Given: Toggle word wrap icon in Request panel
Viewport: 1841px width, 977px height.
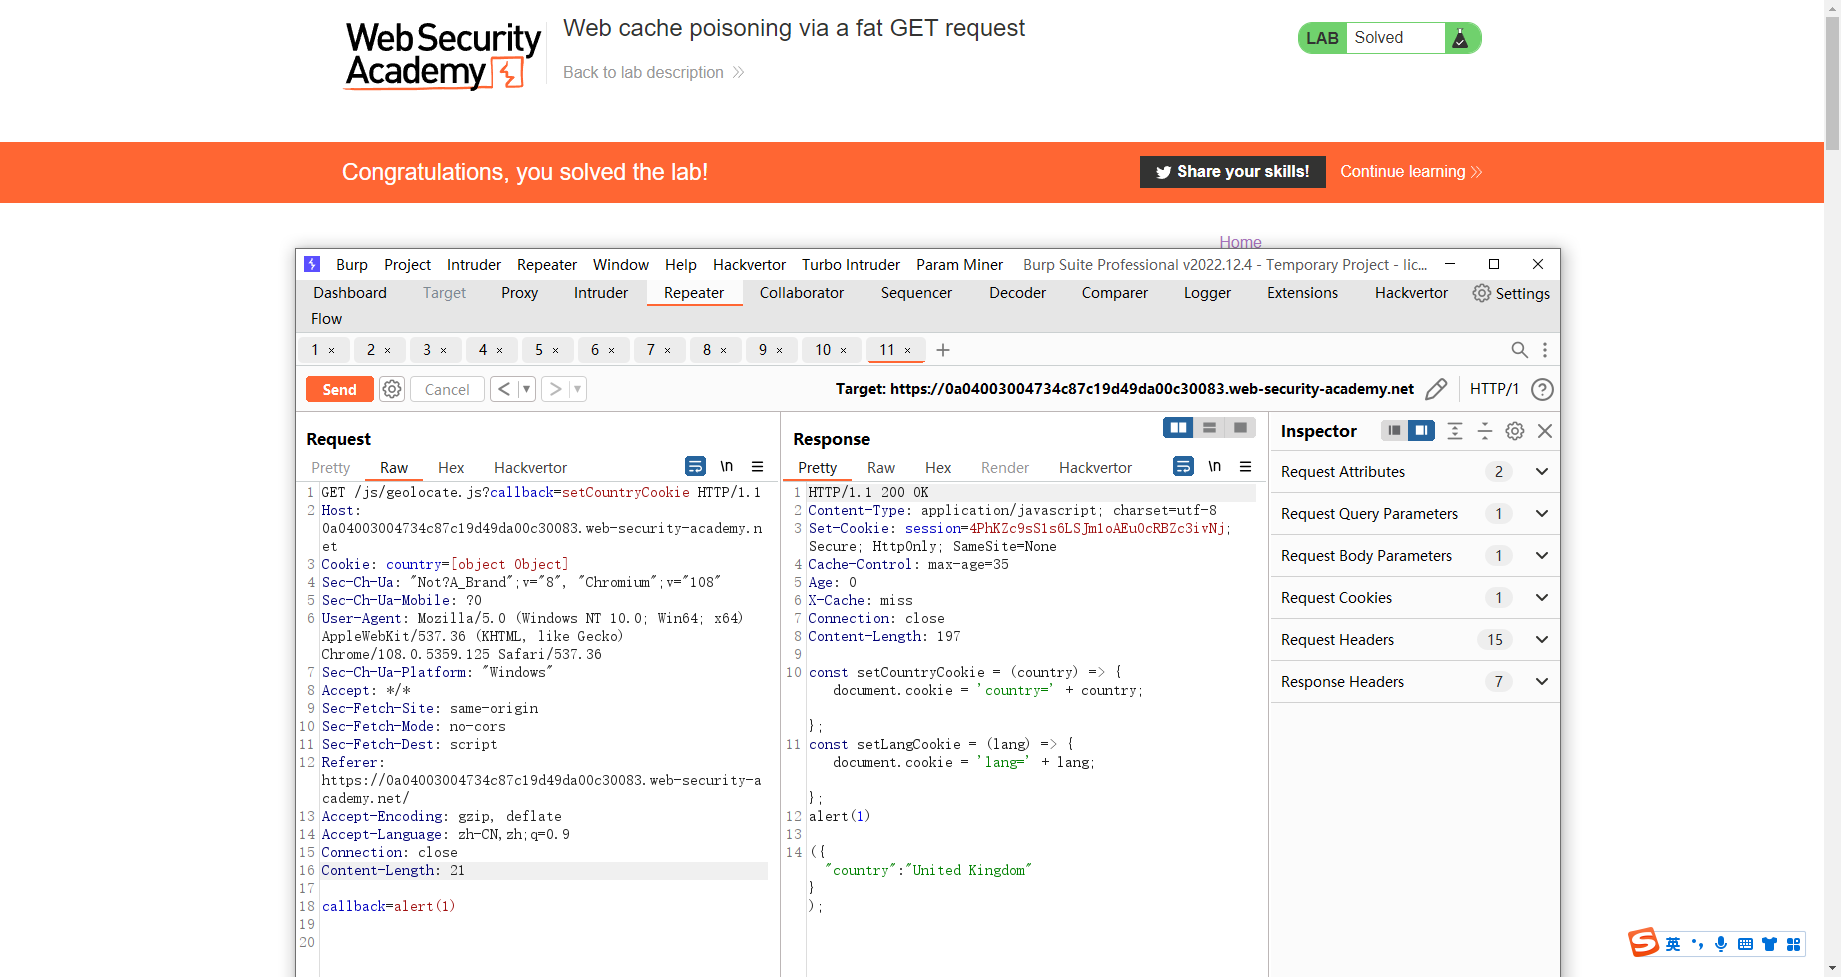Looking at the screenshot, I should [695, 466].
